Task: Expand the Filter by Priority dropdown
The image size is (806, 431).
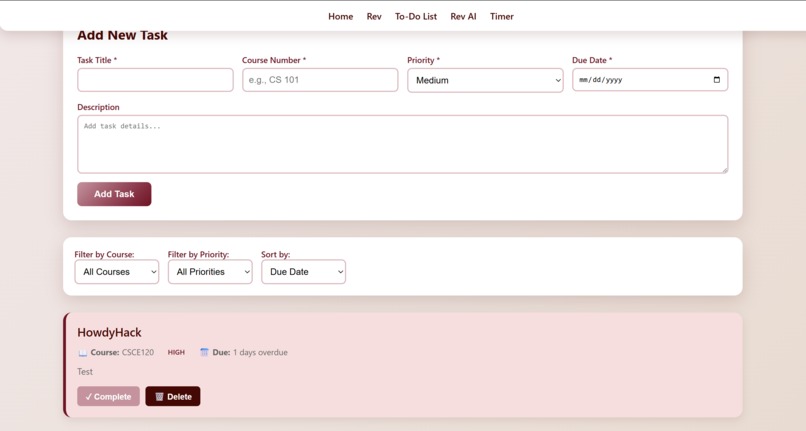Action: (x=210, y=272)
